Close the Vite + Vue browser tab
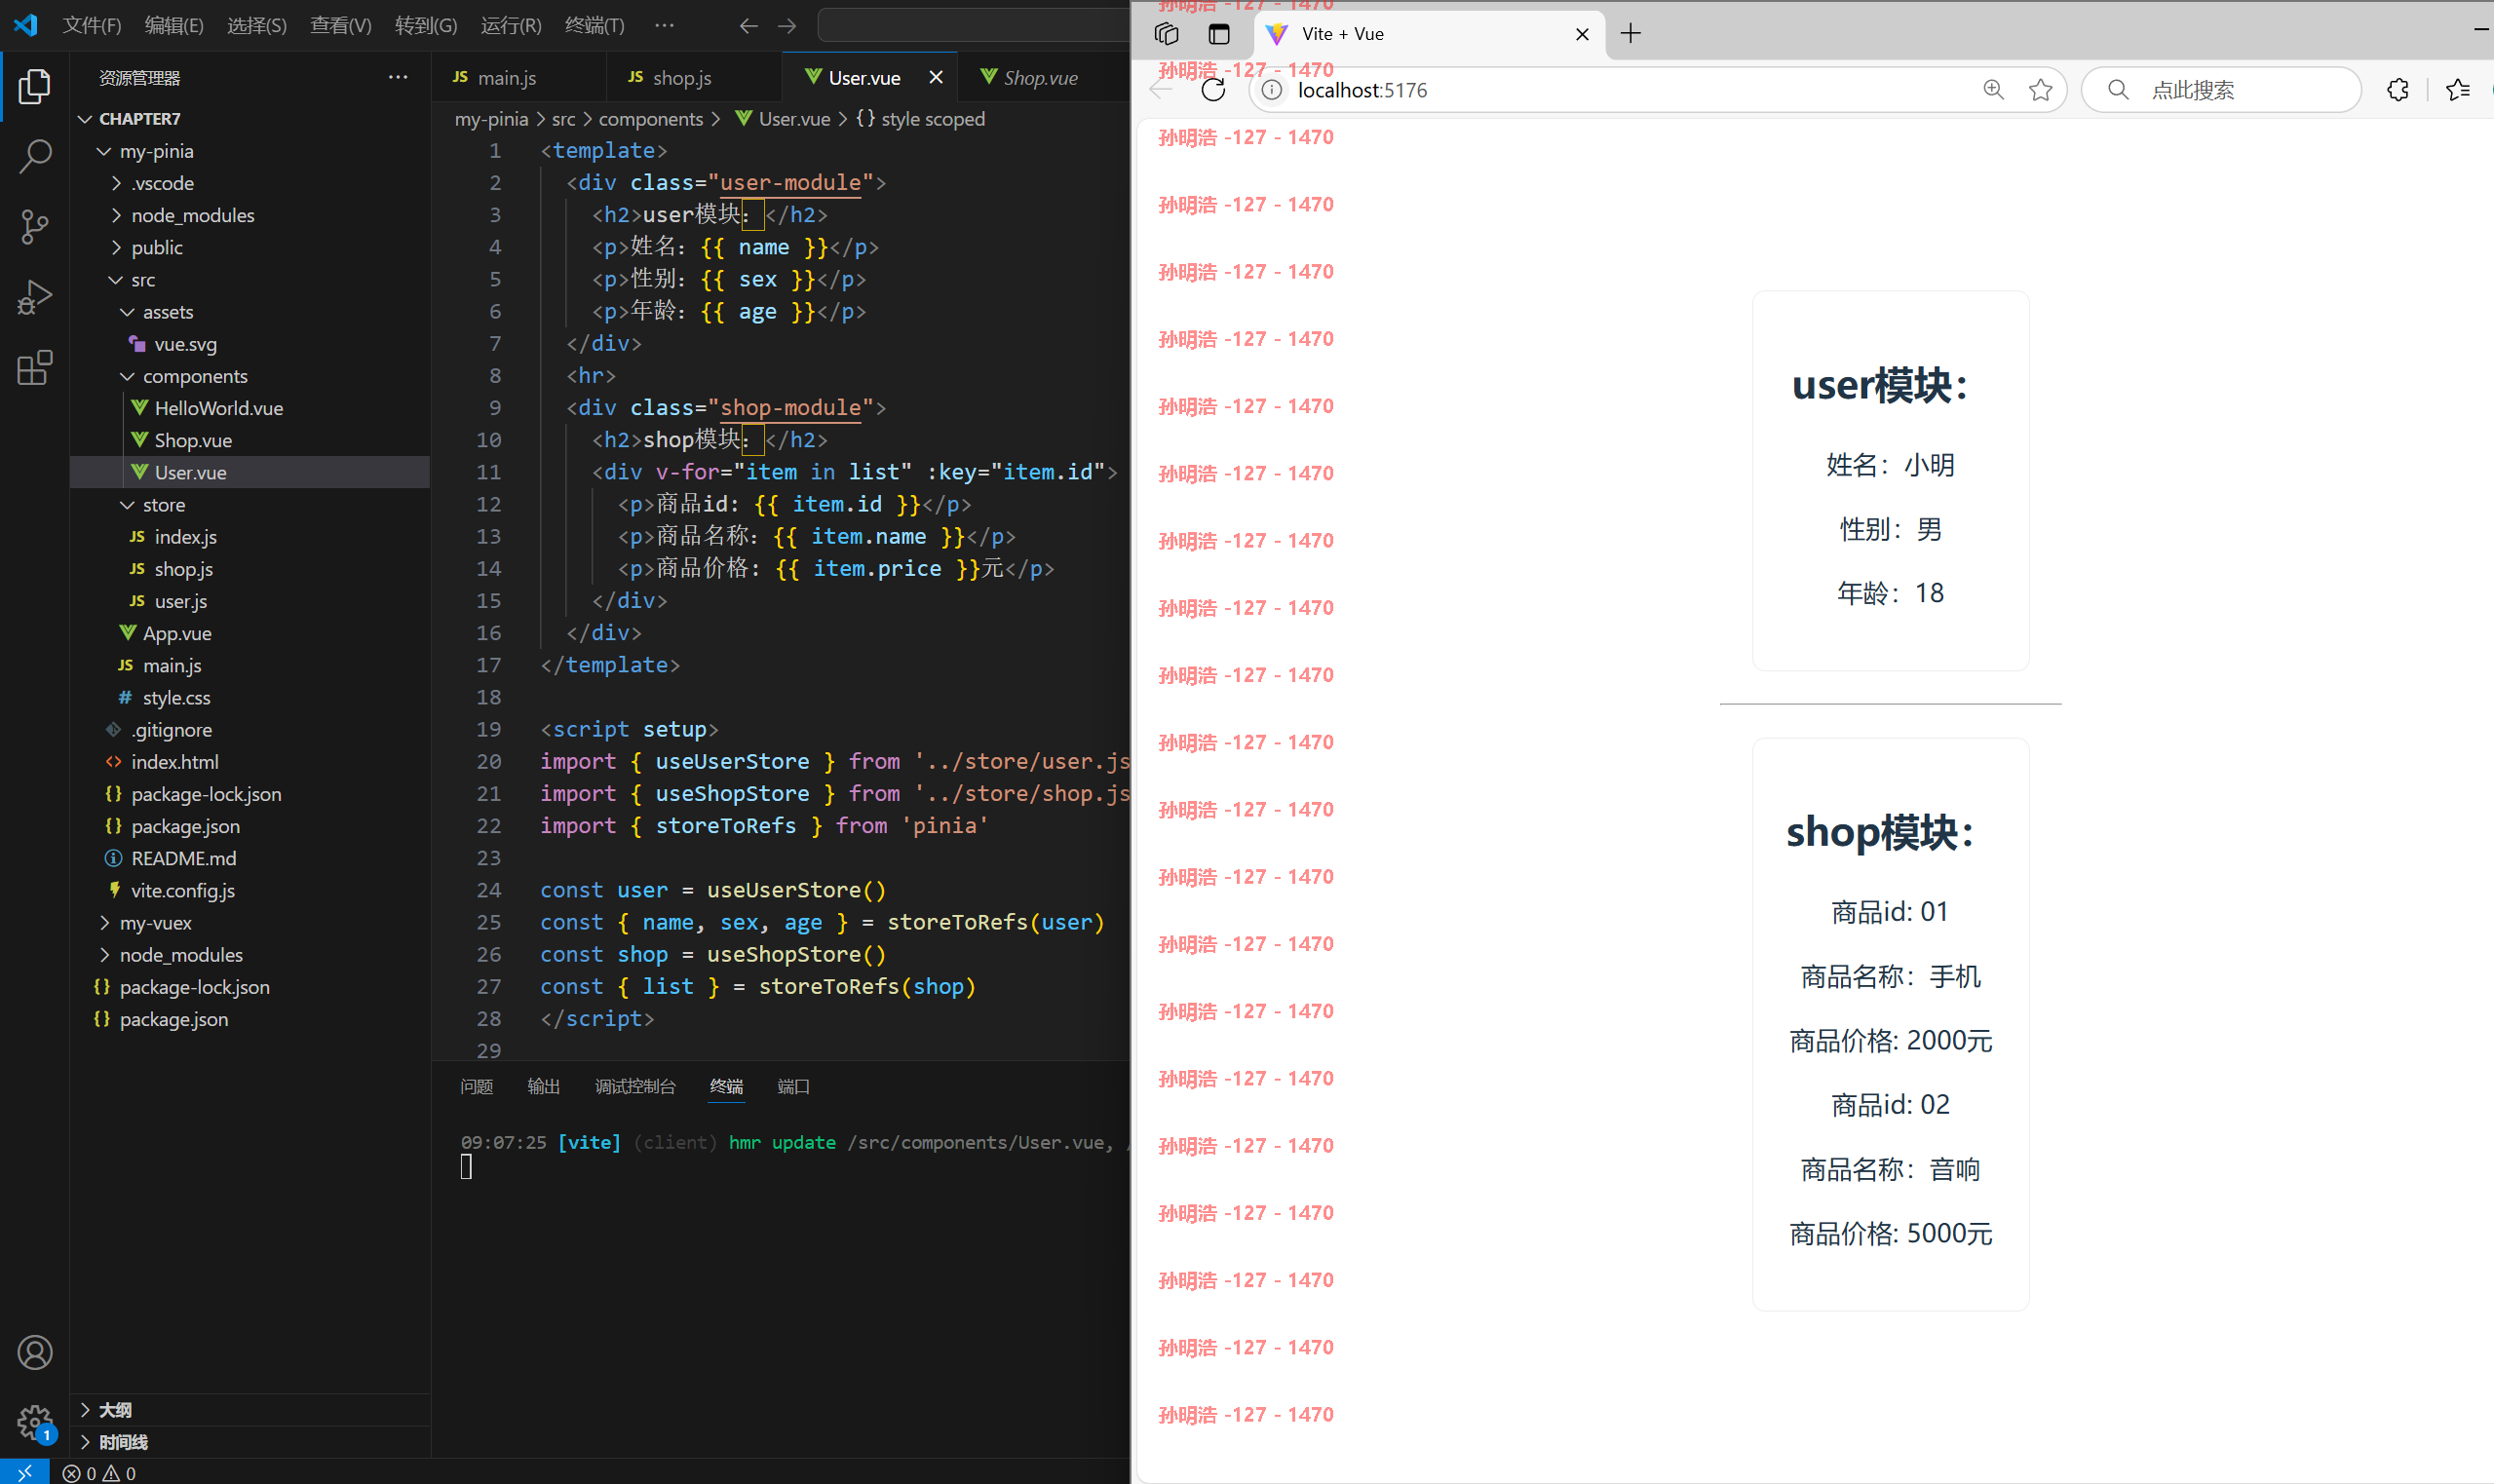 (x=1582, y=34)
